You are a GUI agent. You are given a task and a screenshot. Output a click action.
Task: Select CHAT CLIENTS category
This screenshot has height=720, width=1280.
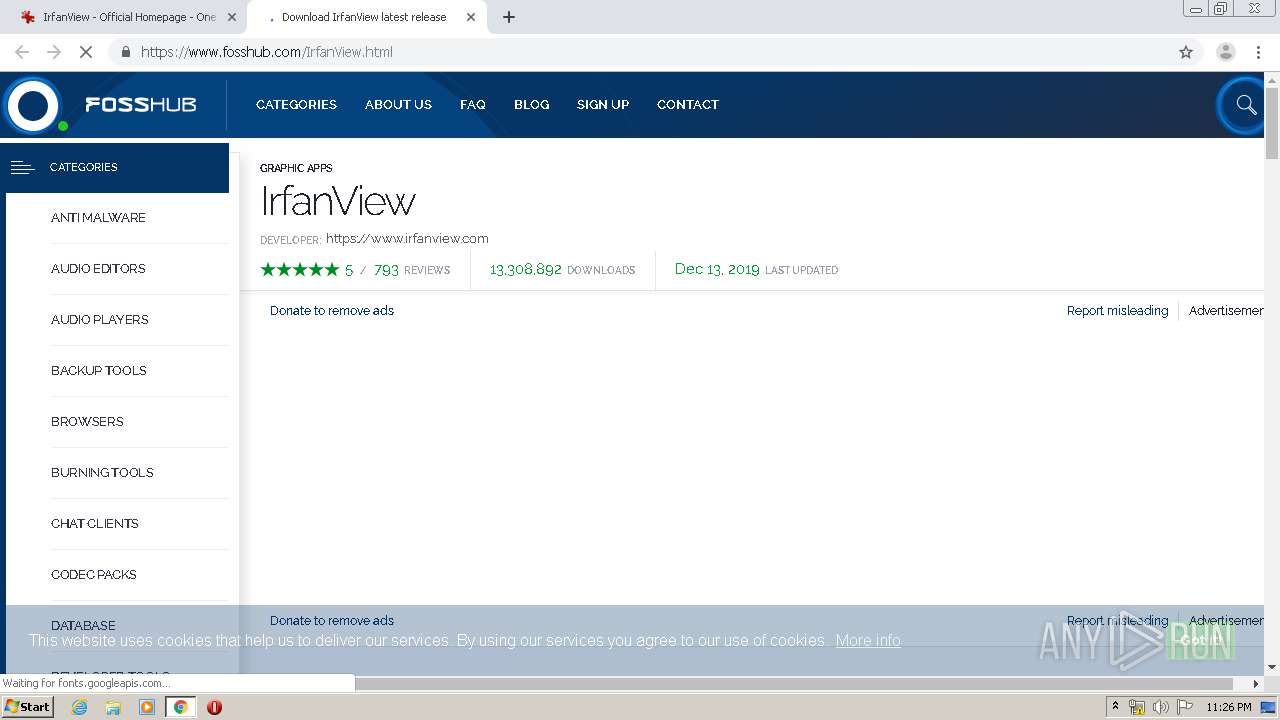[x=94, y=523]
